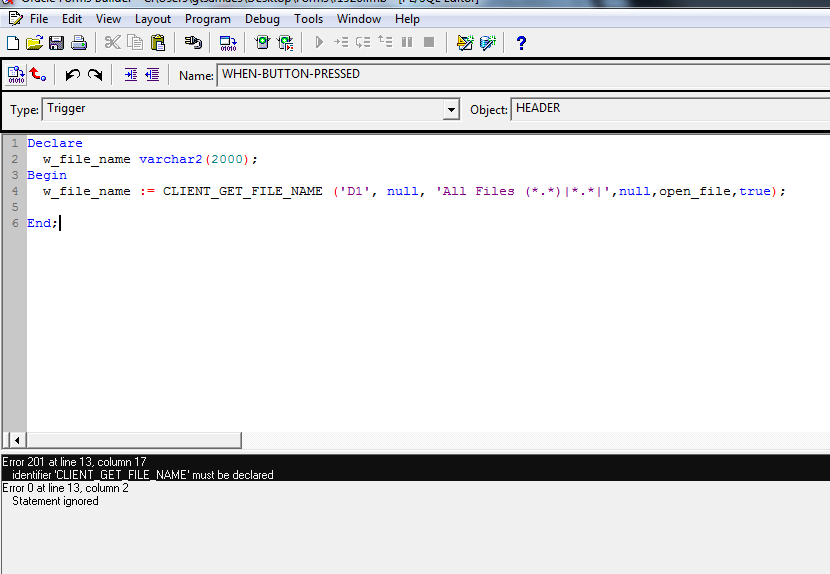Click the Pause debug icon
This screenshot has height=574, width=830.
[x=407, y=42]
